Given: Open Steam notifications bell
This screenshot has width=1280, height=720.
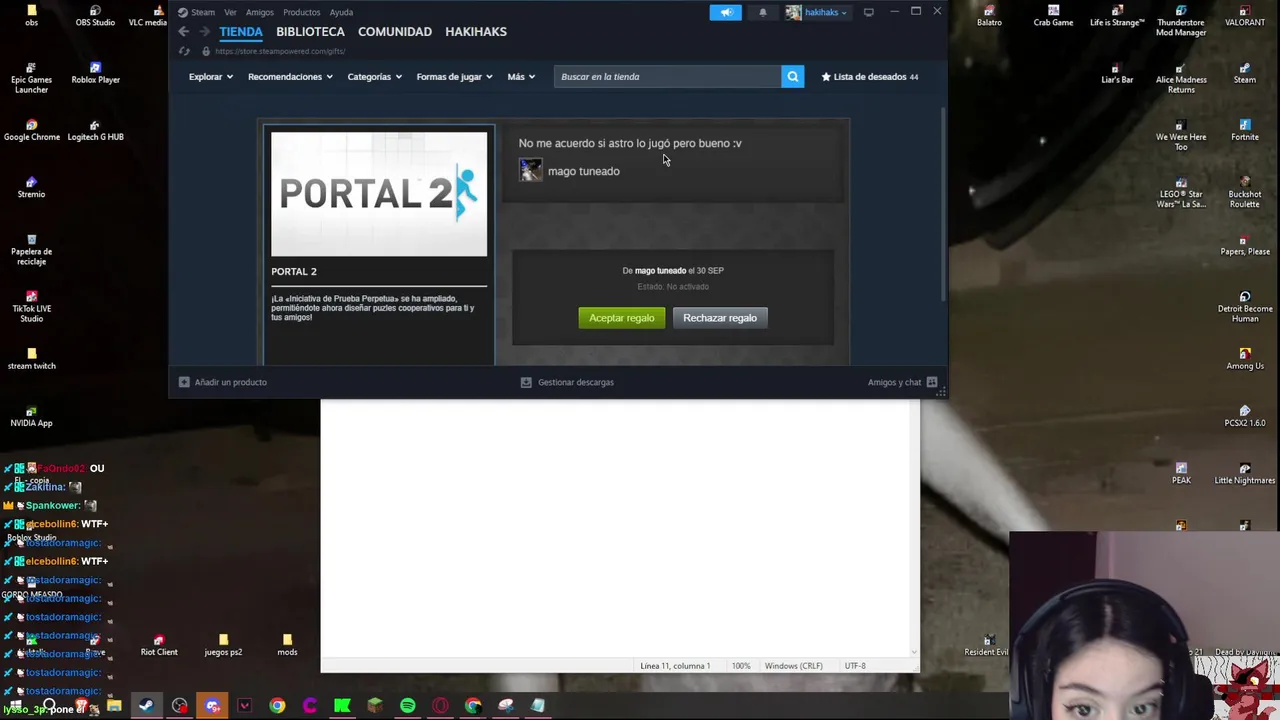Looking at the screenshot, I should 763,12.
